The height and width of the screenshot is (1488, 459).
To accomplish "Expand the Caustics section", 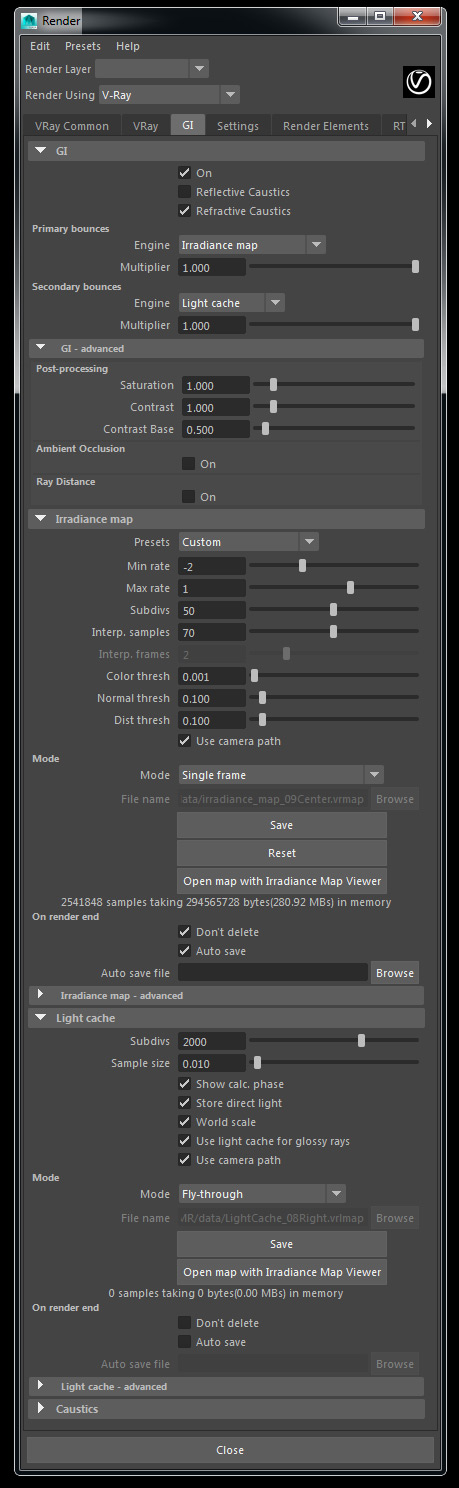I will click(x=228, y=1409).
